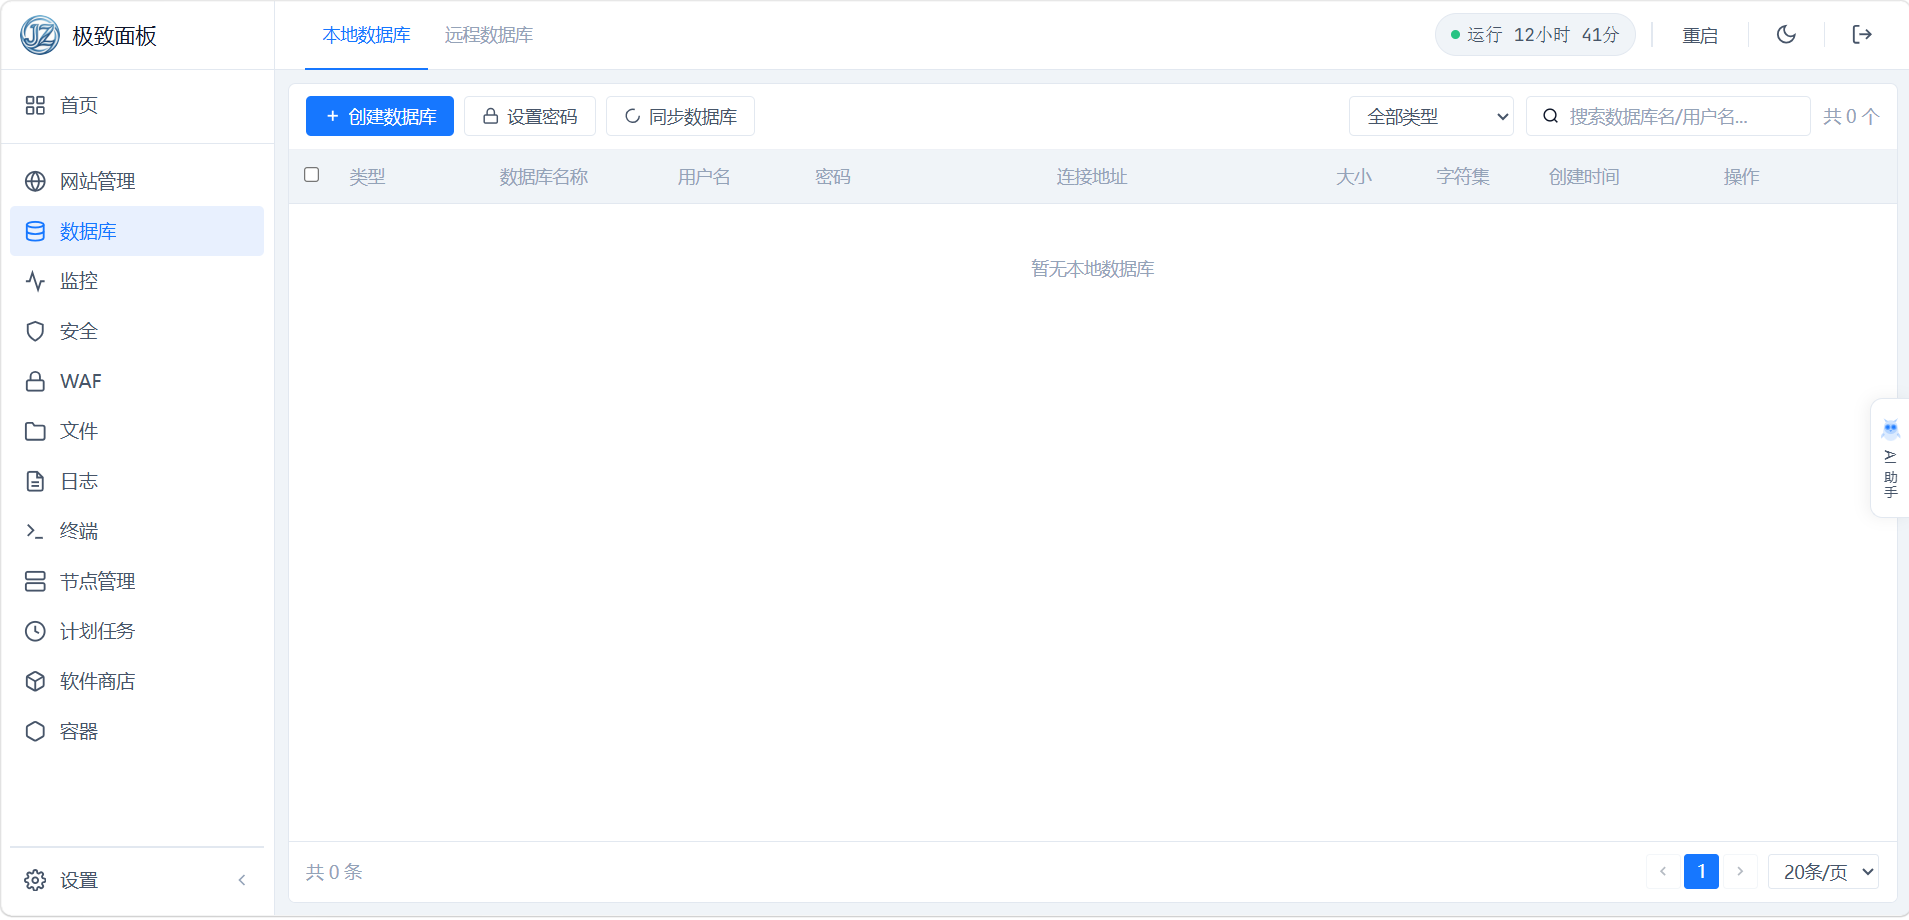
Task: Click the 极致面板 logo icon
Action: [40, 35]
